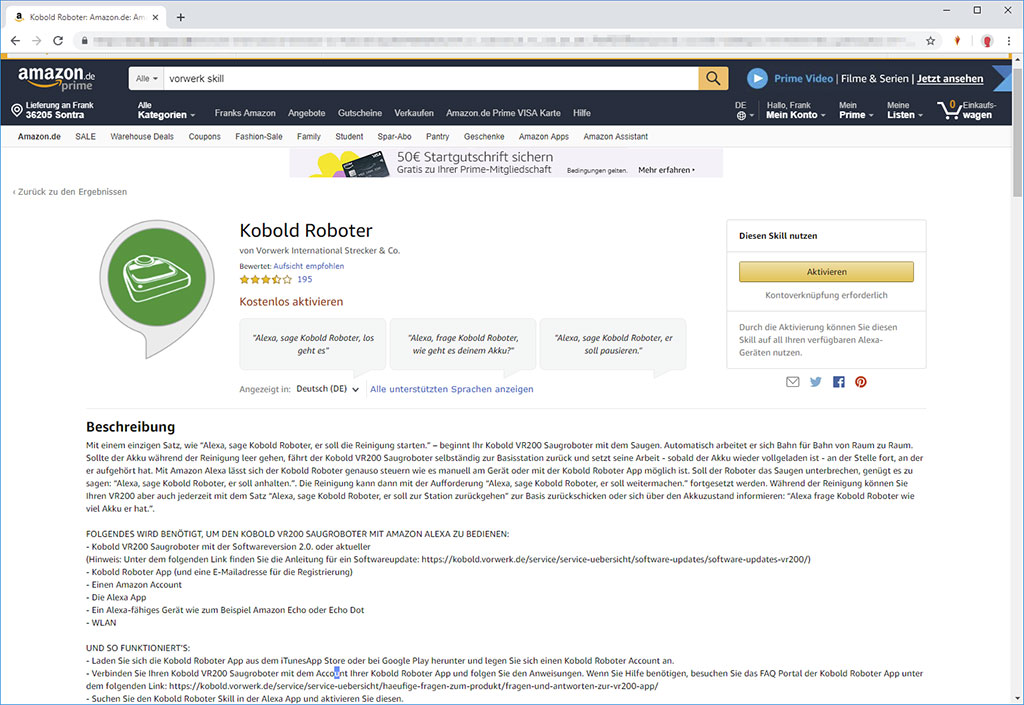Open Gutscheine nav item
This screenshot has height=705, width=1024.
click(x=360, y=113)
